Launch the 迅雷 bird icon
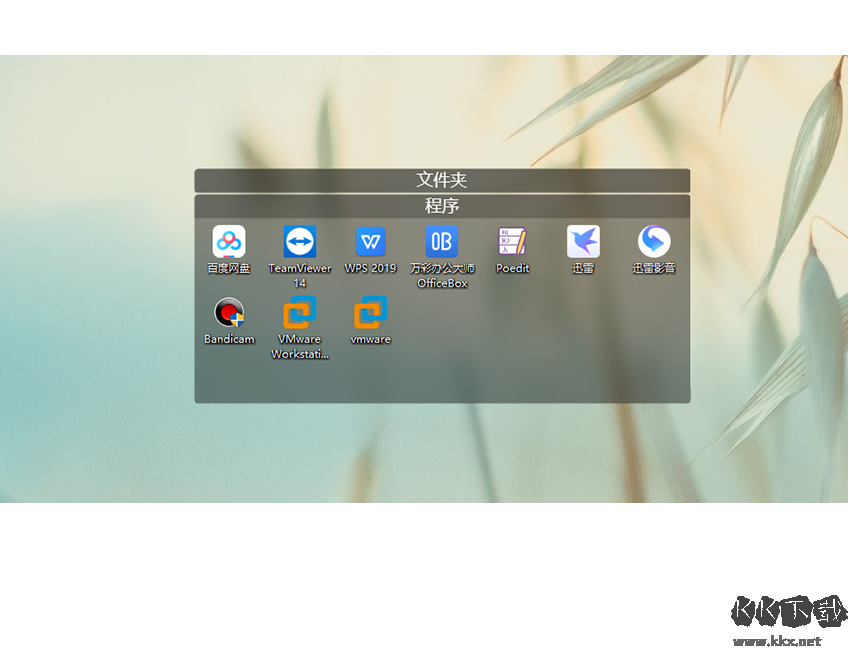This screenshot has height=648, width=848. point(583,241)
